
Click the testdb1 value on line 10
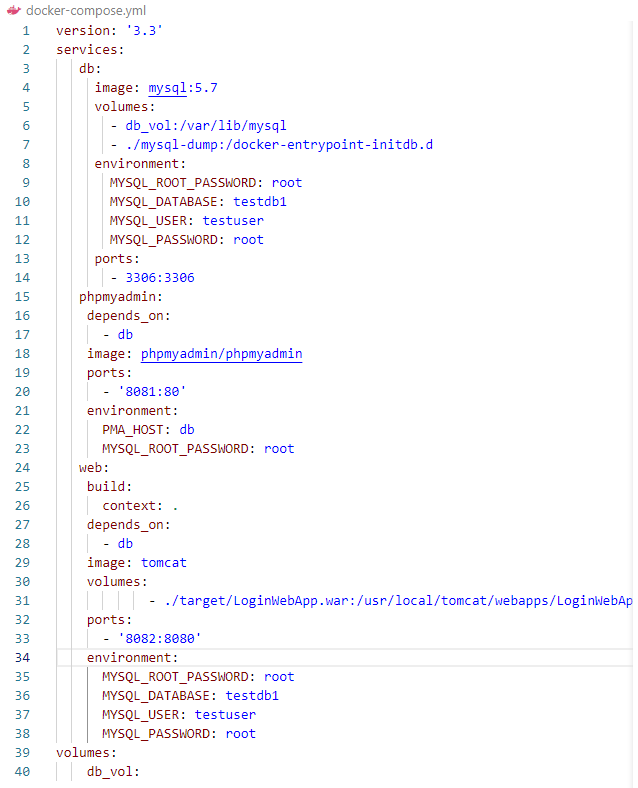(260, 202)
